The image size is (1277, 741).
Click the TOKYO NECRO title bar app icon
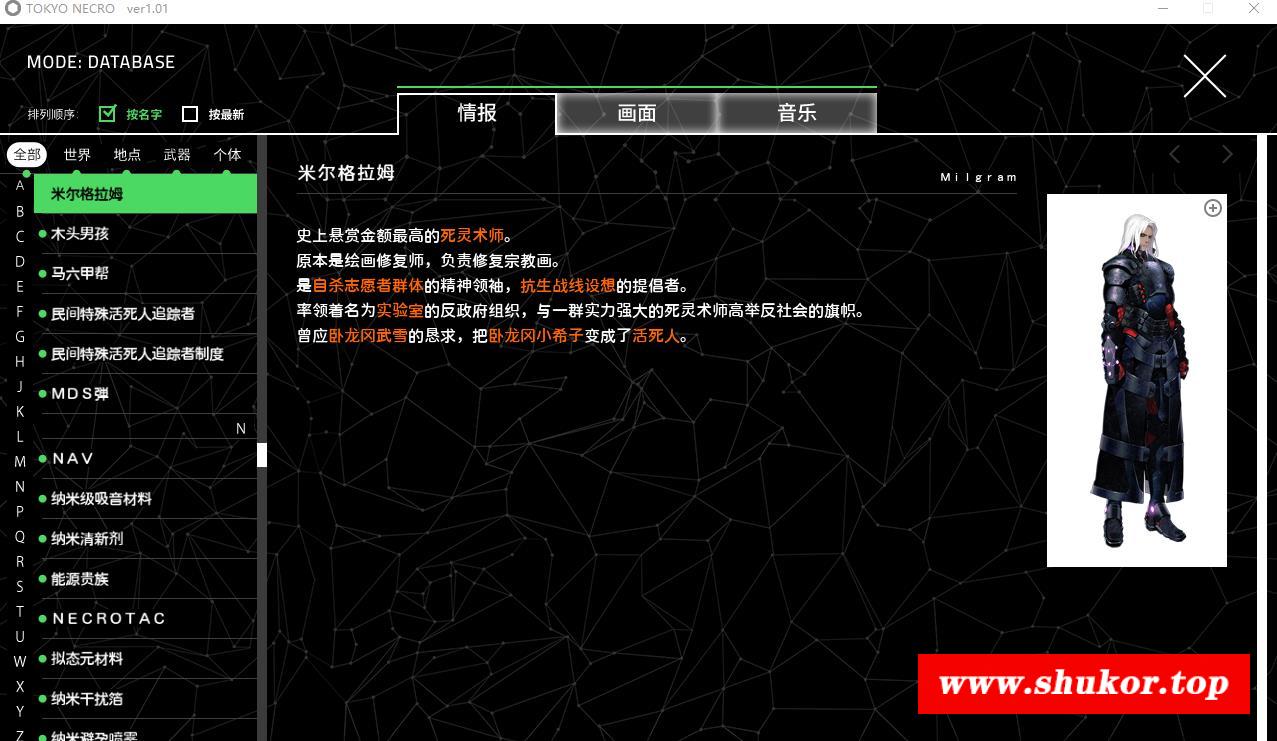(x=12, y=9)
